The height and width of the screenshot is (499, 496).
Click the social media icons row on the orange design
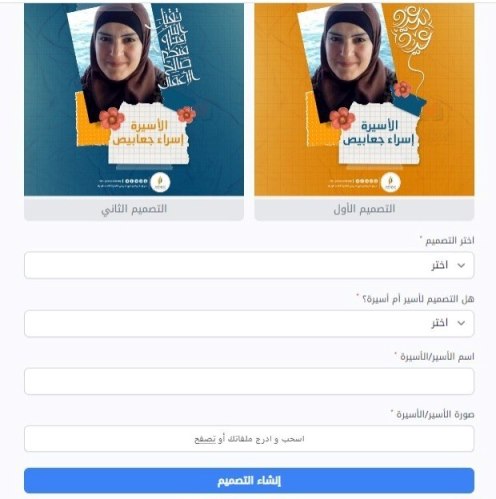[x=366, y=181]
